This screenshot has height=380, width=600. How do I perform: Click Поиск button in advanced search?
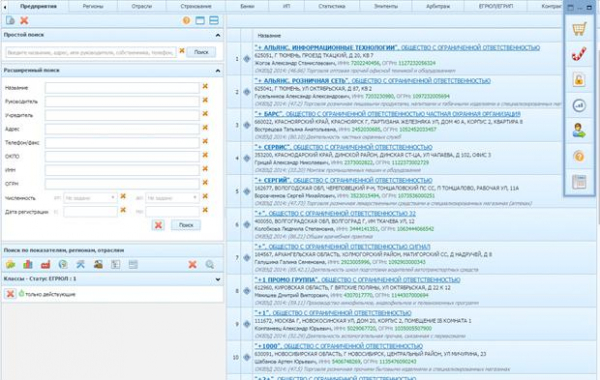tap(186, 225)
